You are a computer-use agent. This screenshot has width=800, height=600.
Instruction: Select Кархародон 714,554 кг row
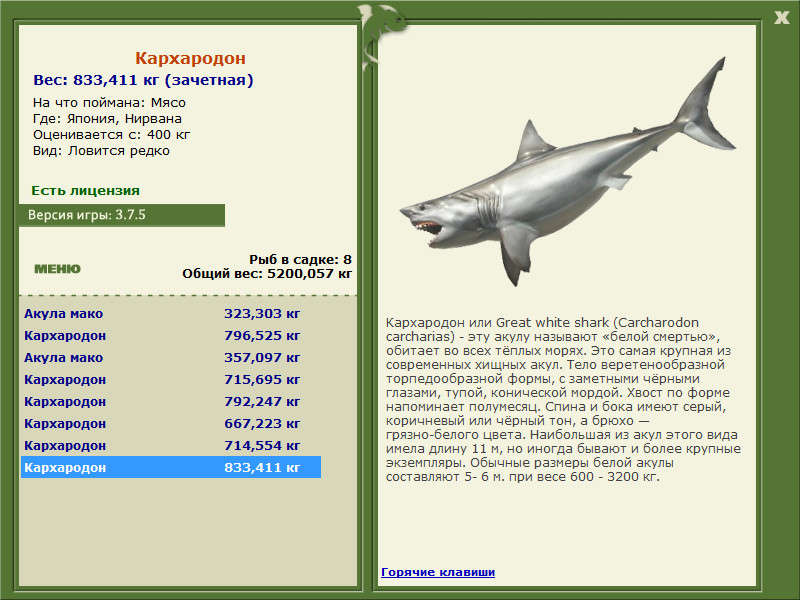pos(171,445)
